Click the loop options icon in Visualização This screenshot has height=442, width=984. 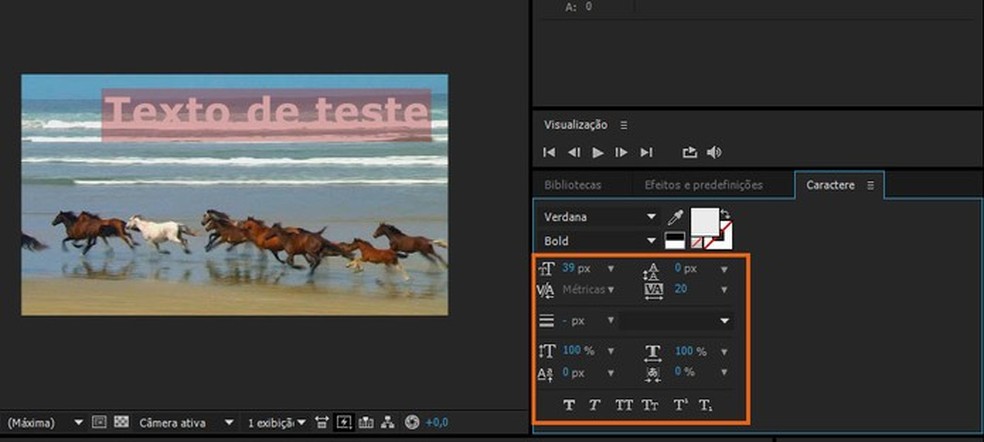[x=689, y=152]
